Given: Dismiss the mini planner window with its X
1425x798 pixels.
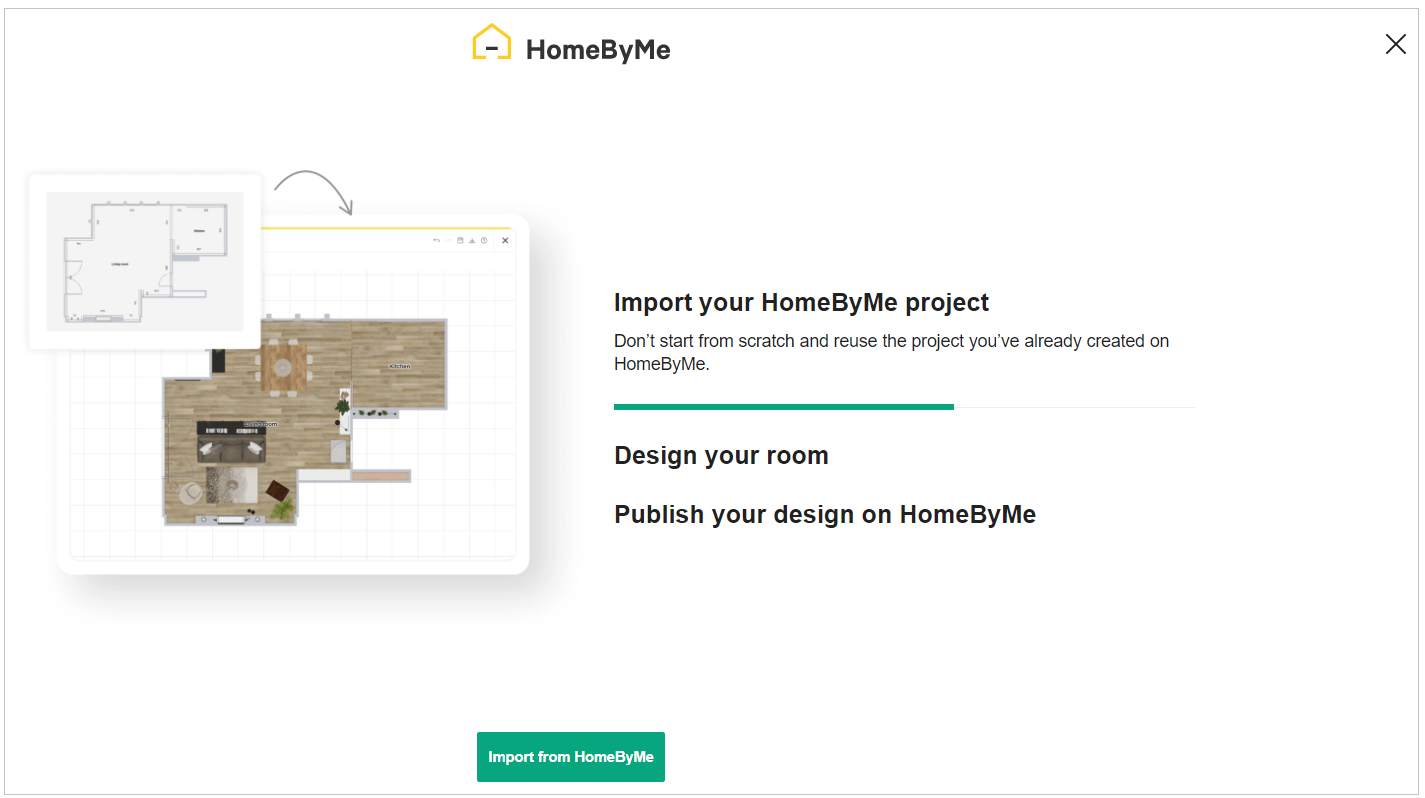Looking at the screenshot, I should point(505,240).
